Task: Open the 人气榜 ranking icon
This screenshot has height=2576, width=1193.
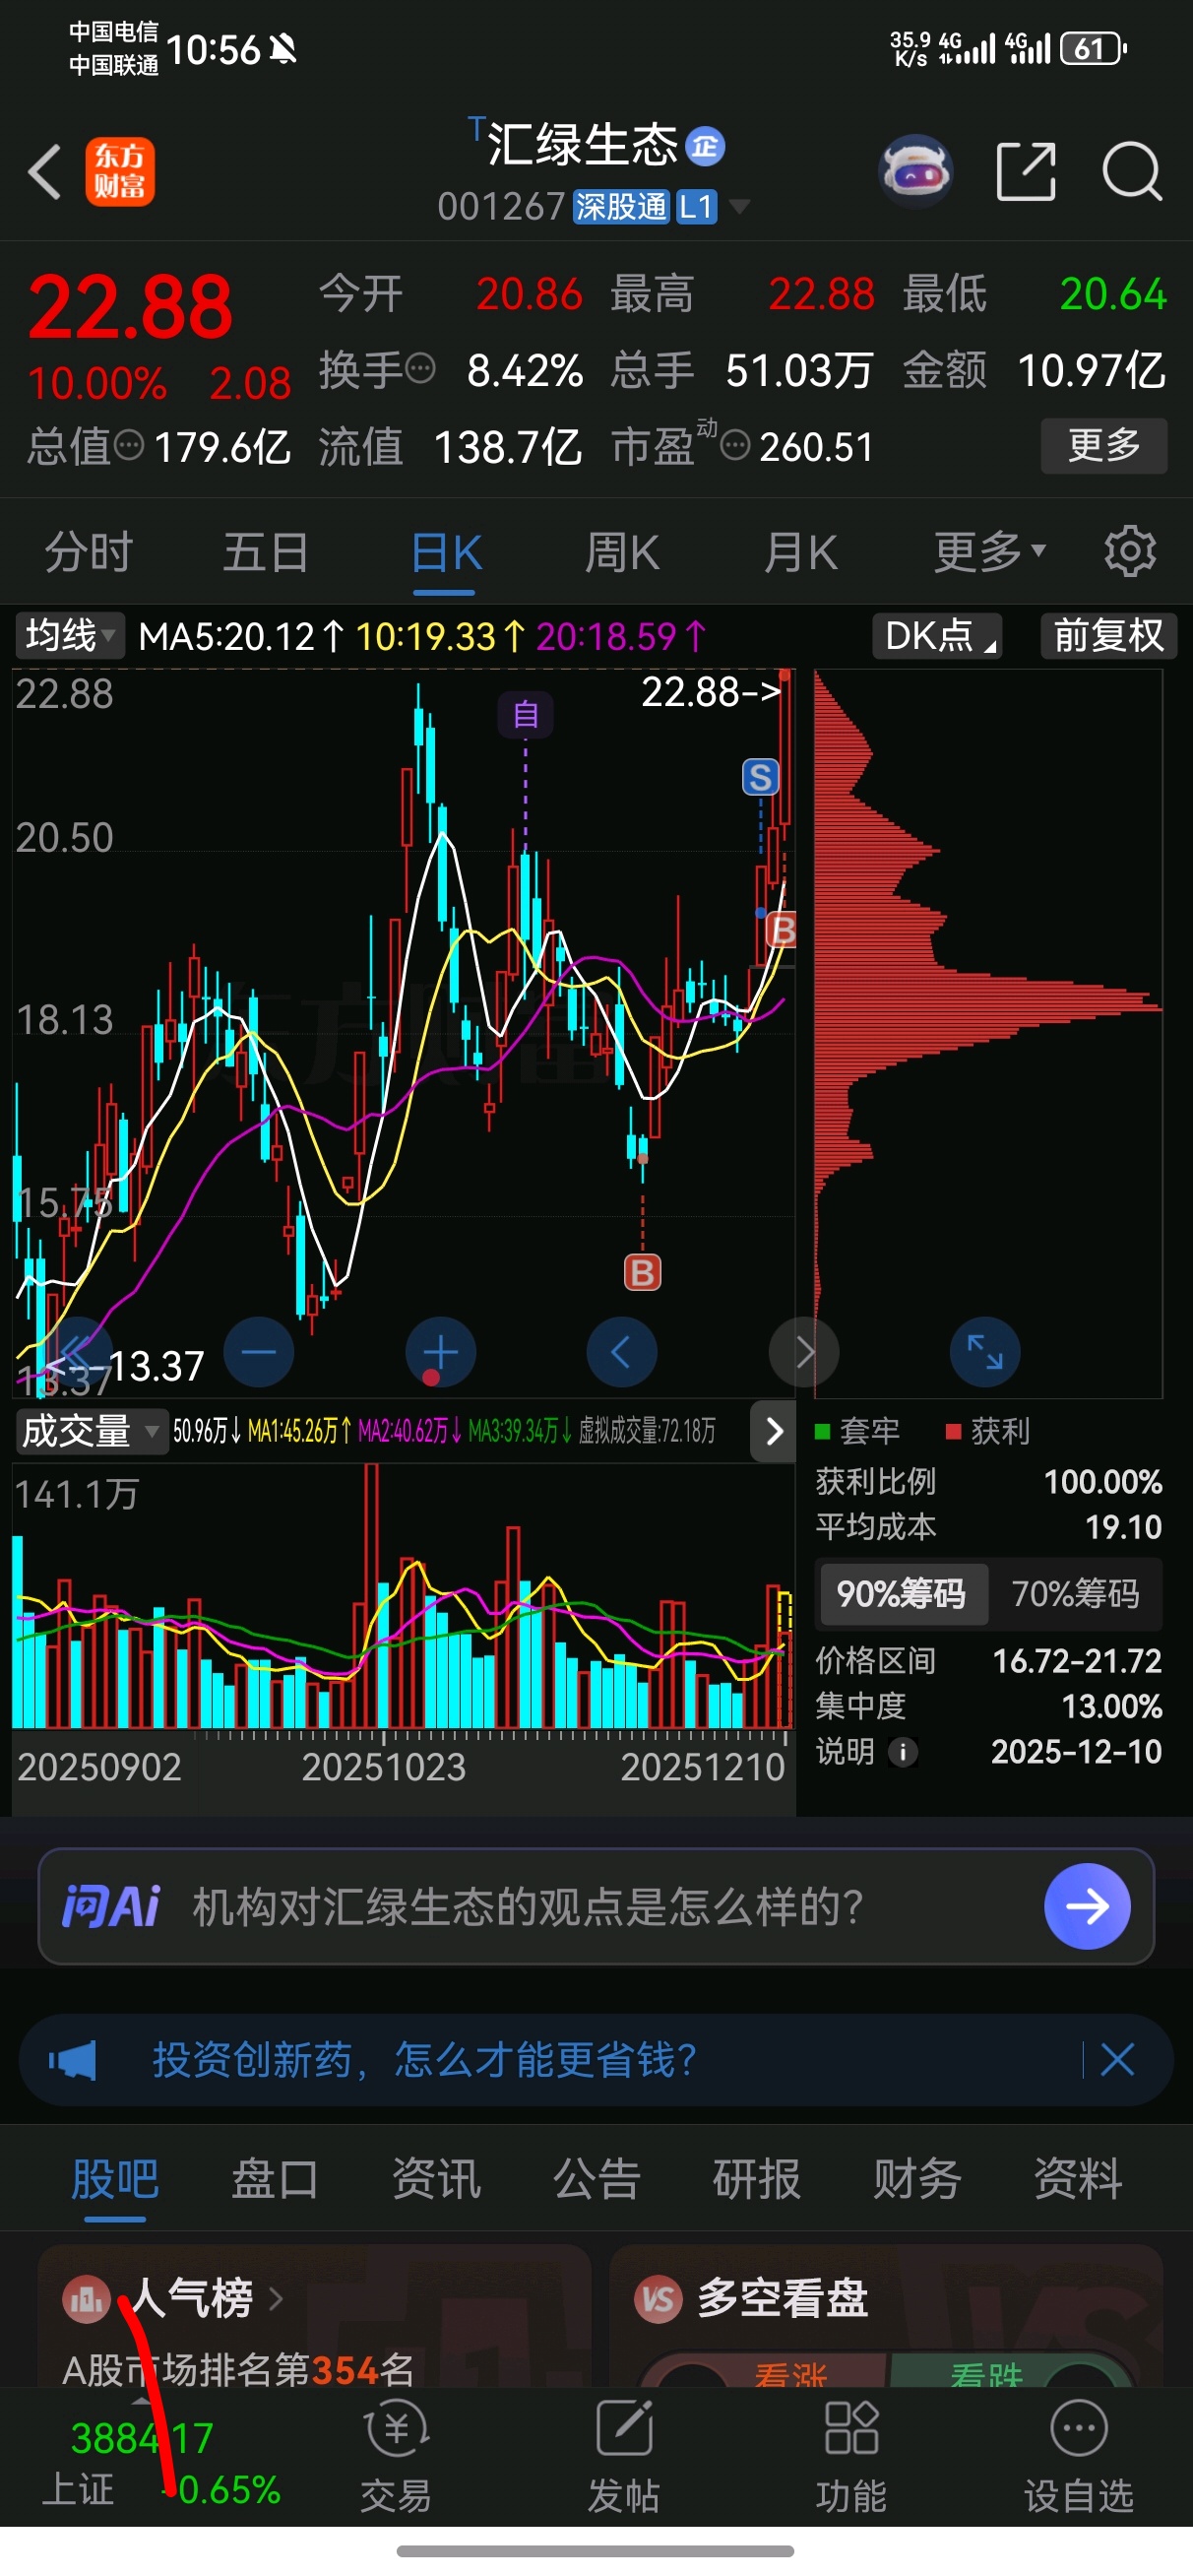Action: tap(87, 2298)
